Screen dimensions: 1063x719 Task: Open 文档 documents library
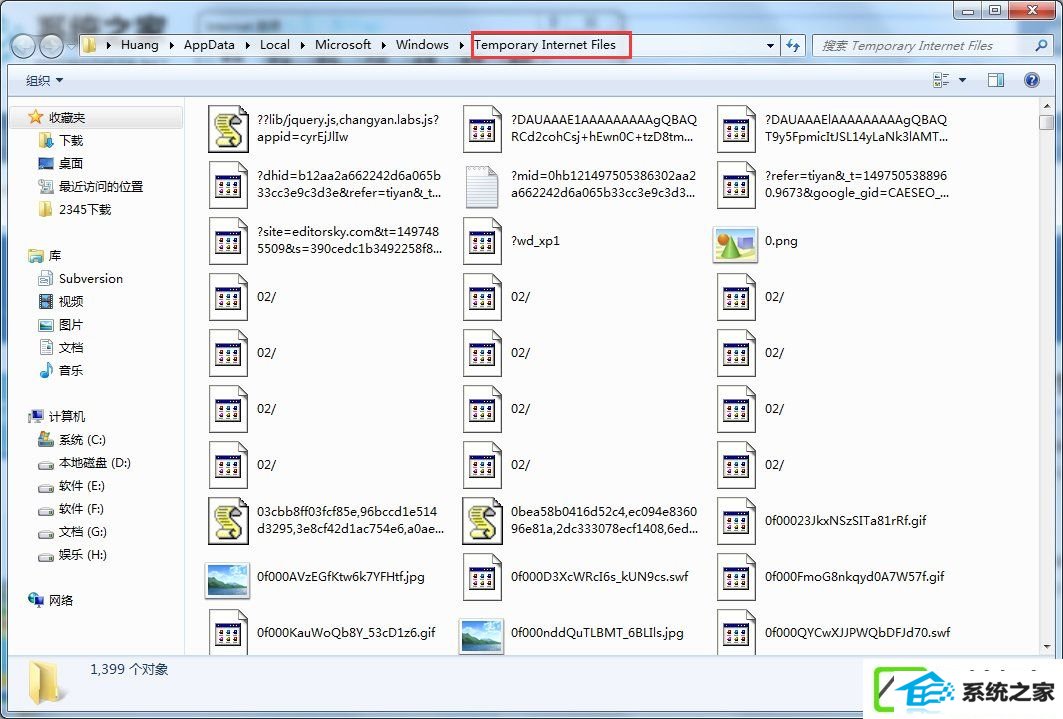(x=71, y=348)
